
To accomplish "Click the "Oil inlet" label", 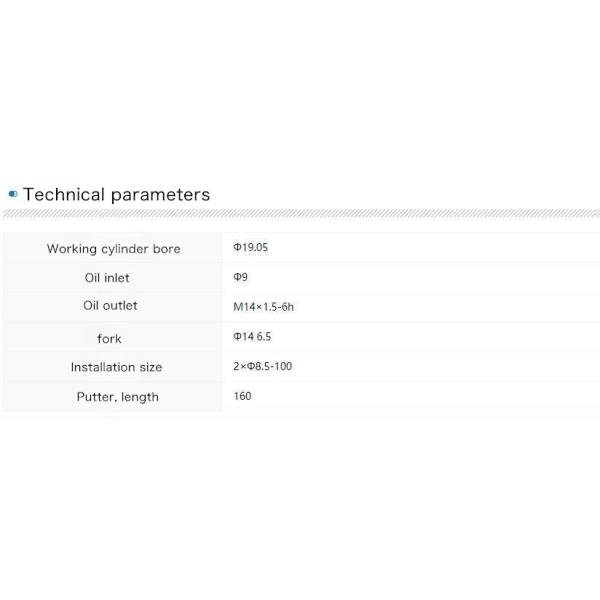I will tap(107, 278).
